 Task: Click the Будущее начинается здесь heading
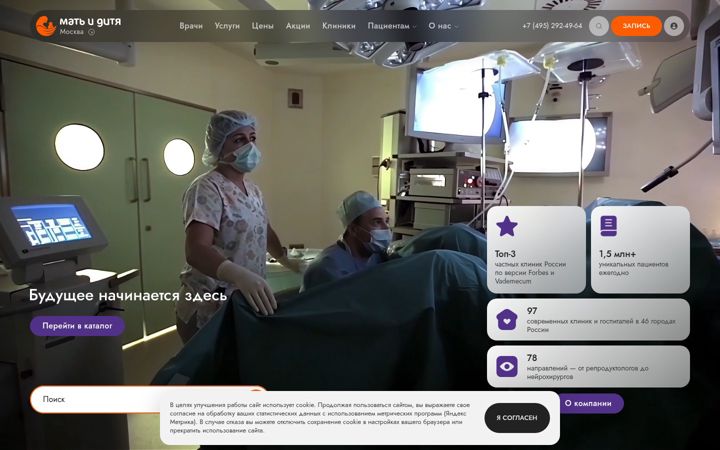click(128, 296)
